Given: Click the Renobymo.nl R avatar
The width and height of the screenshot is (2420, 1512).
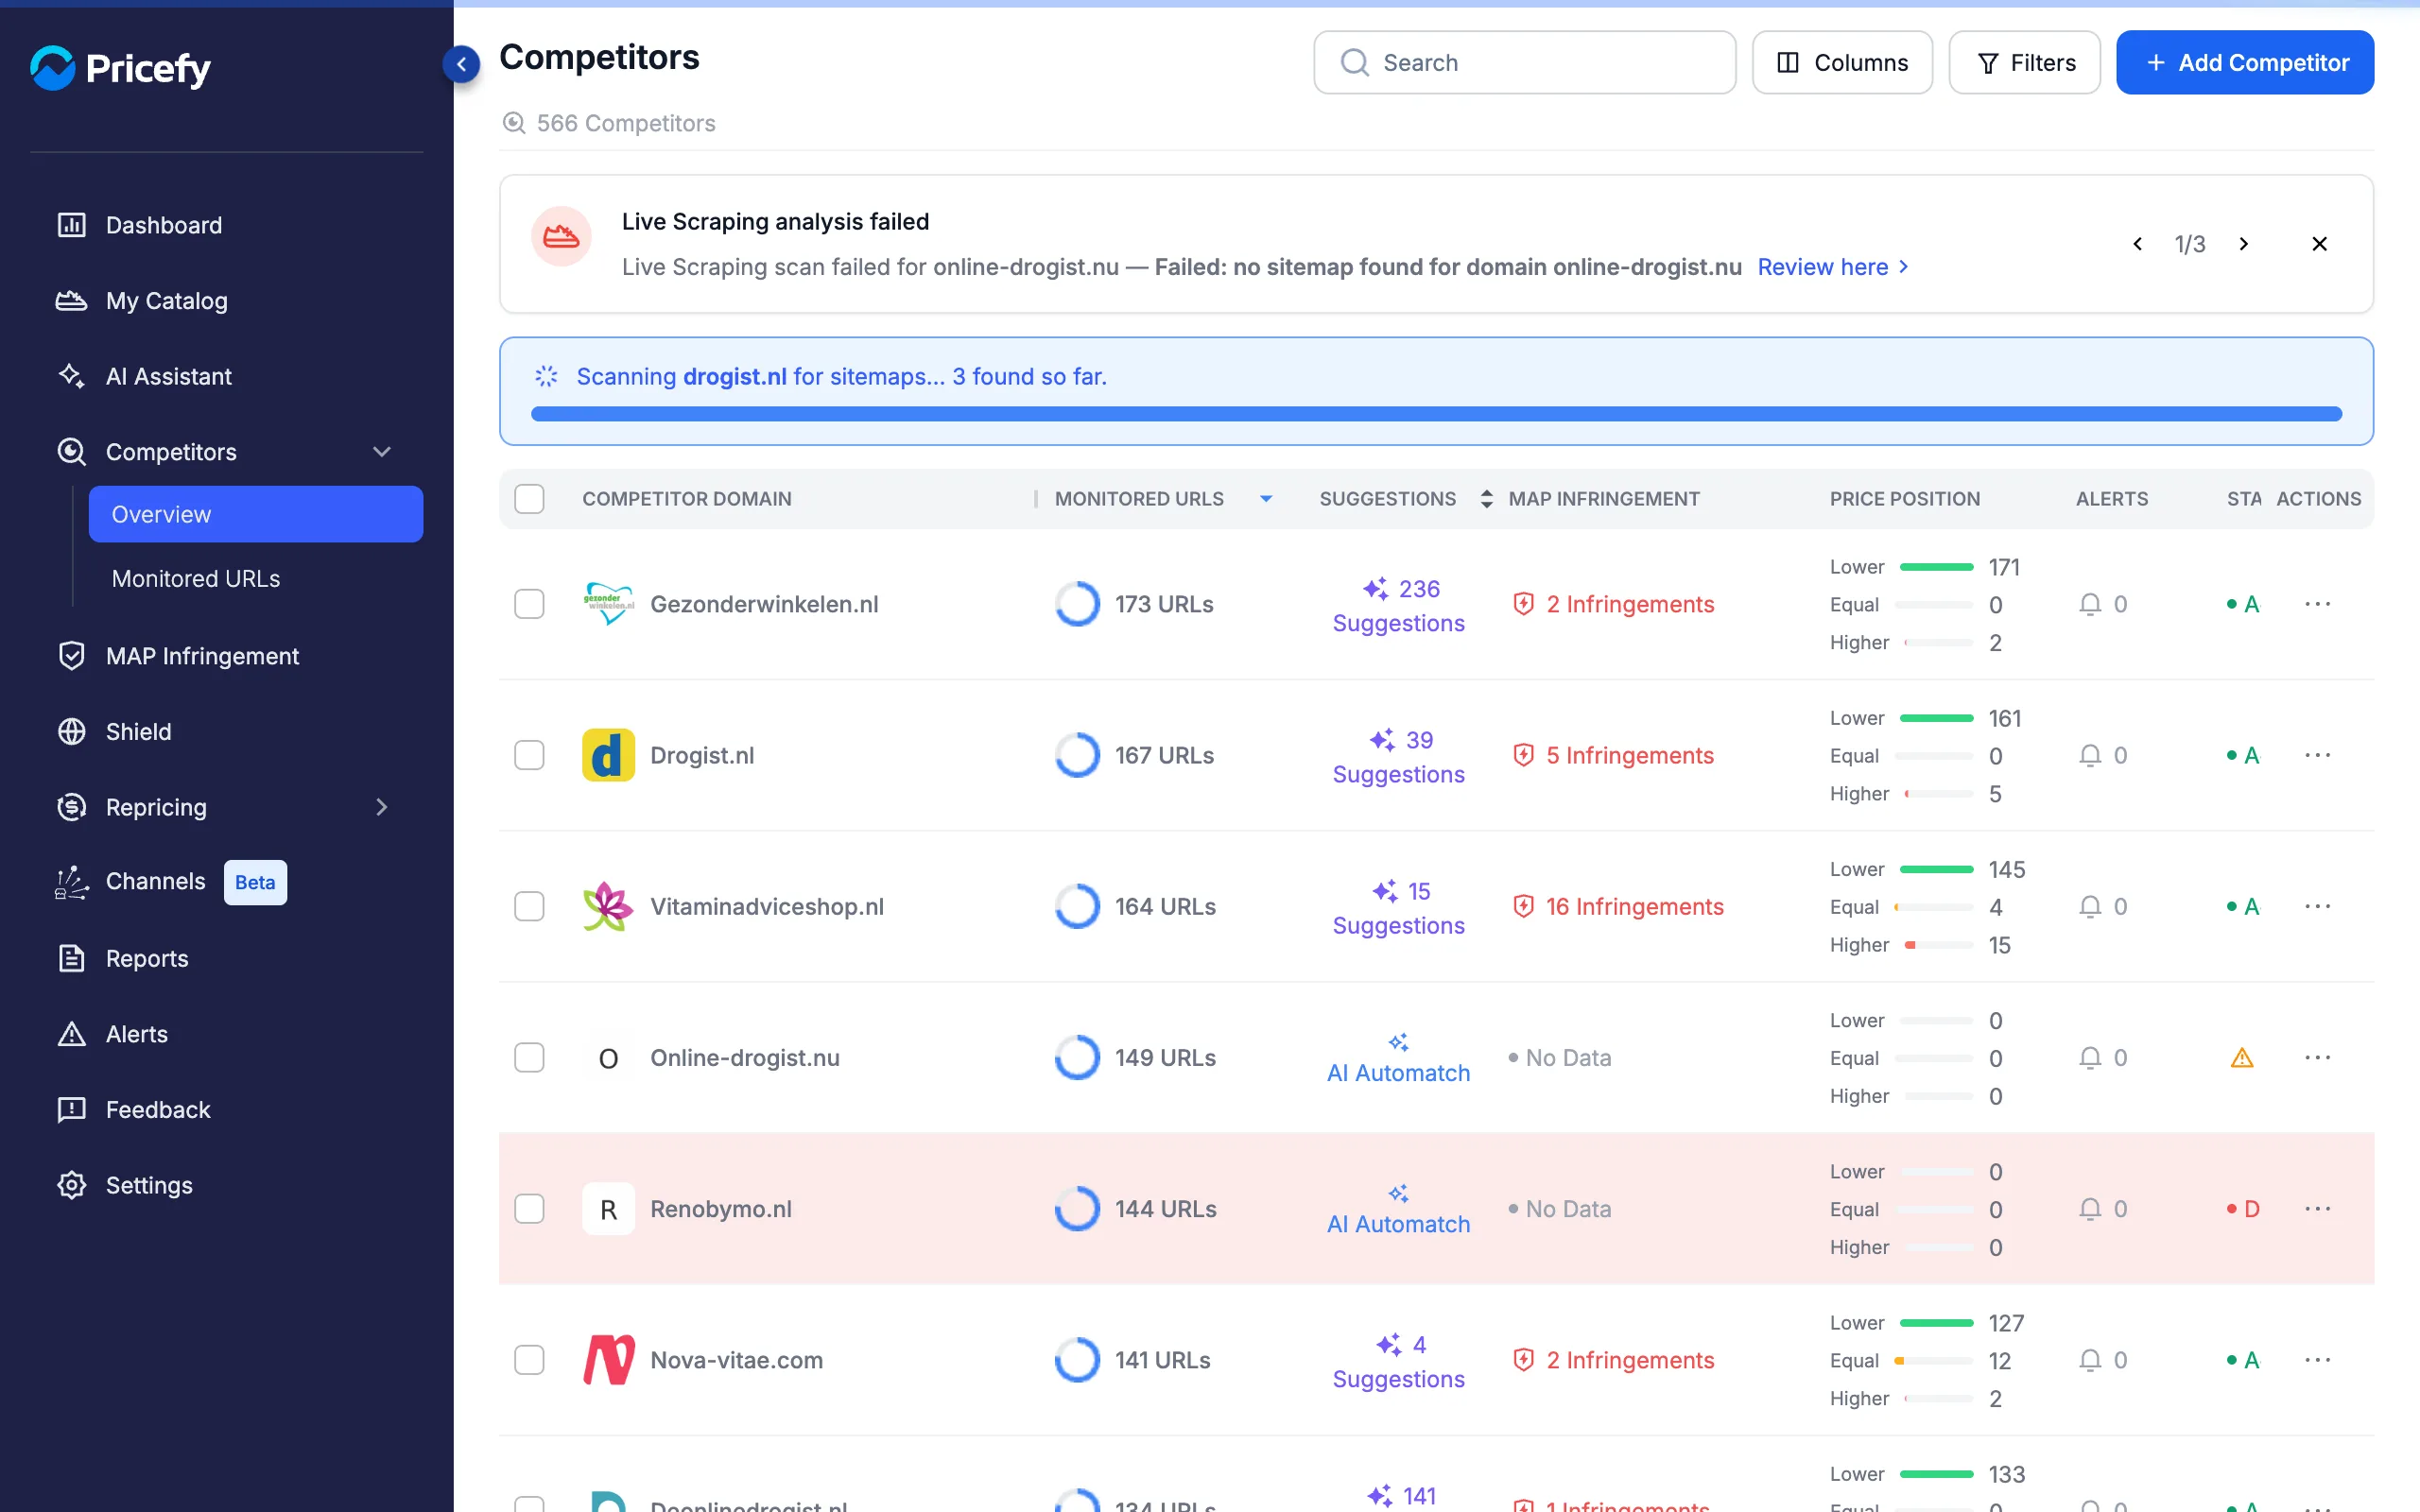Looking at the screenshot, I should 608,1209.
